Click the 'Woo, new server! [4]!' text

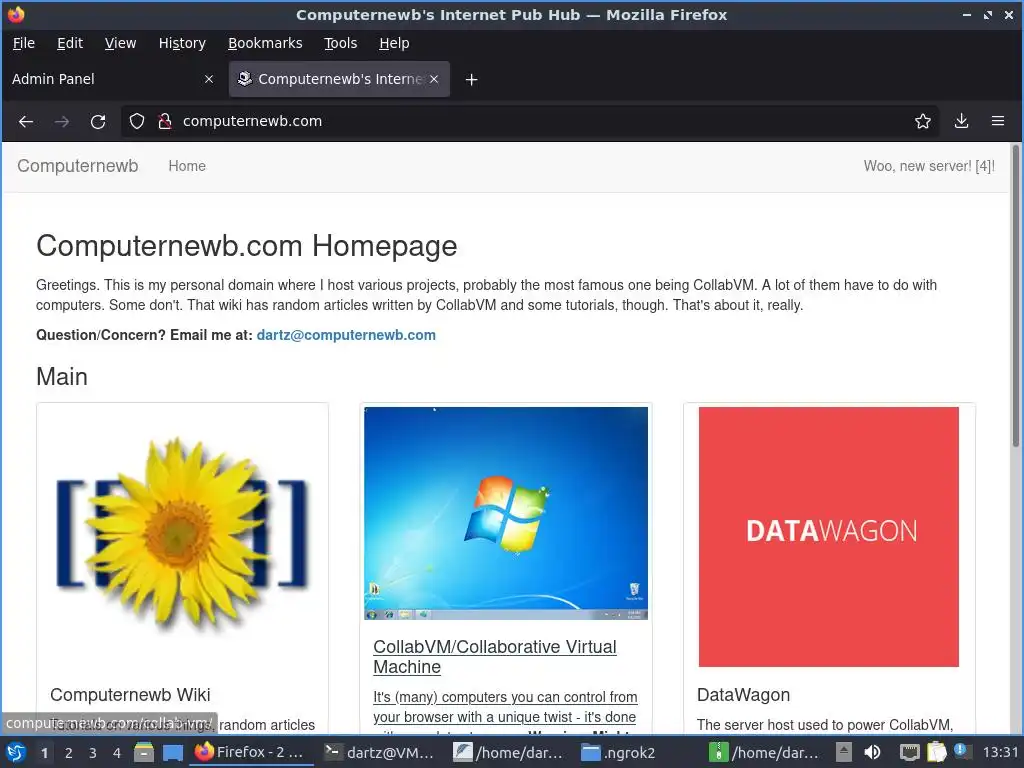[929, 166]
